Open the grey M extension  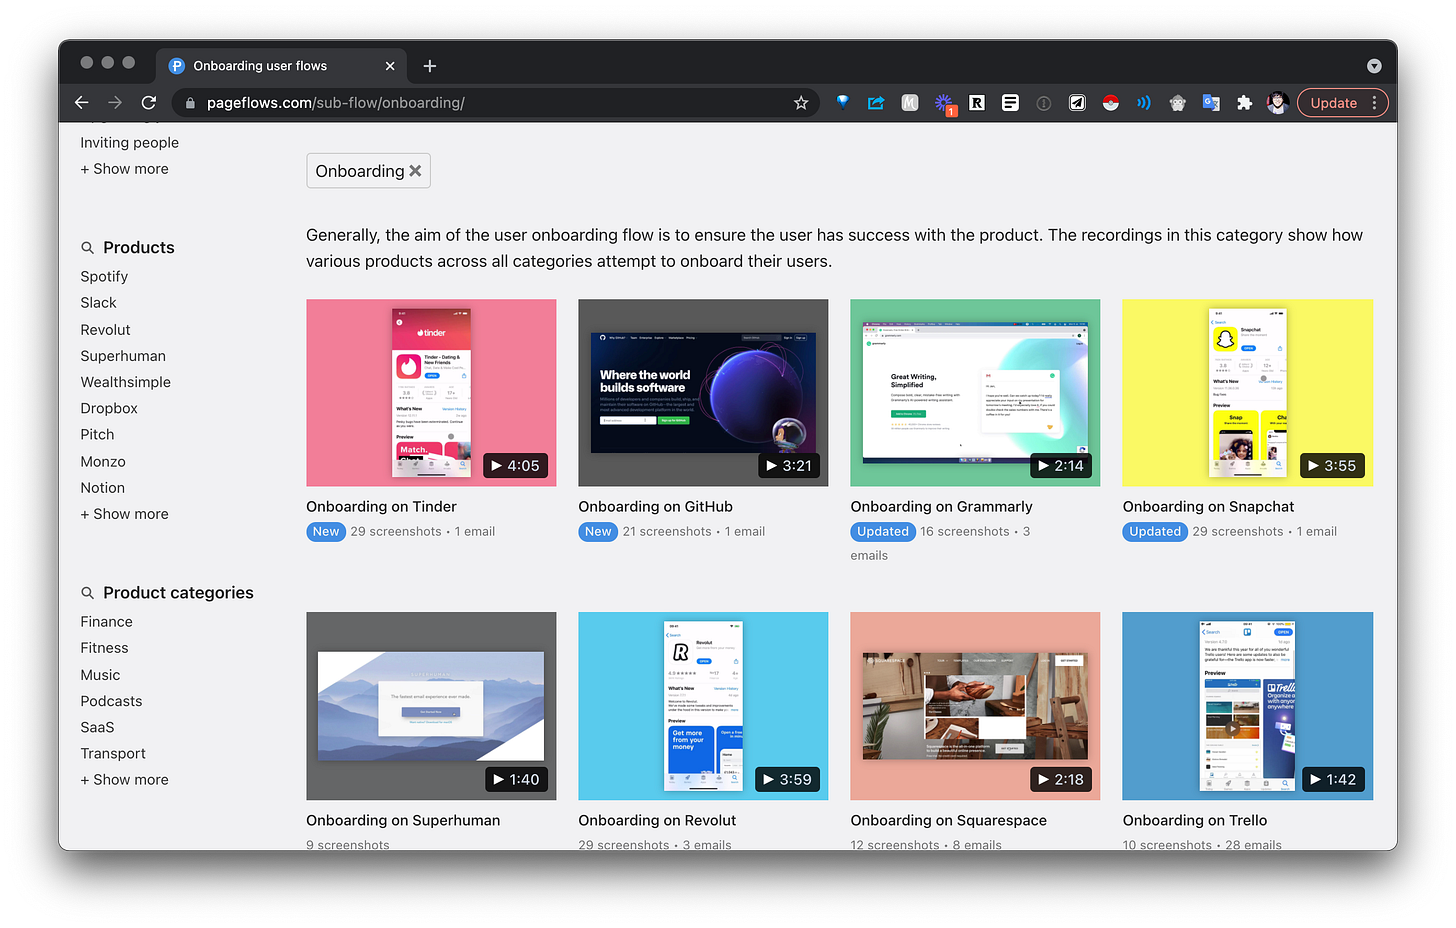[x=910, y=102]
